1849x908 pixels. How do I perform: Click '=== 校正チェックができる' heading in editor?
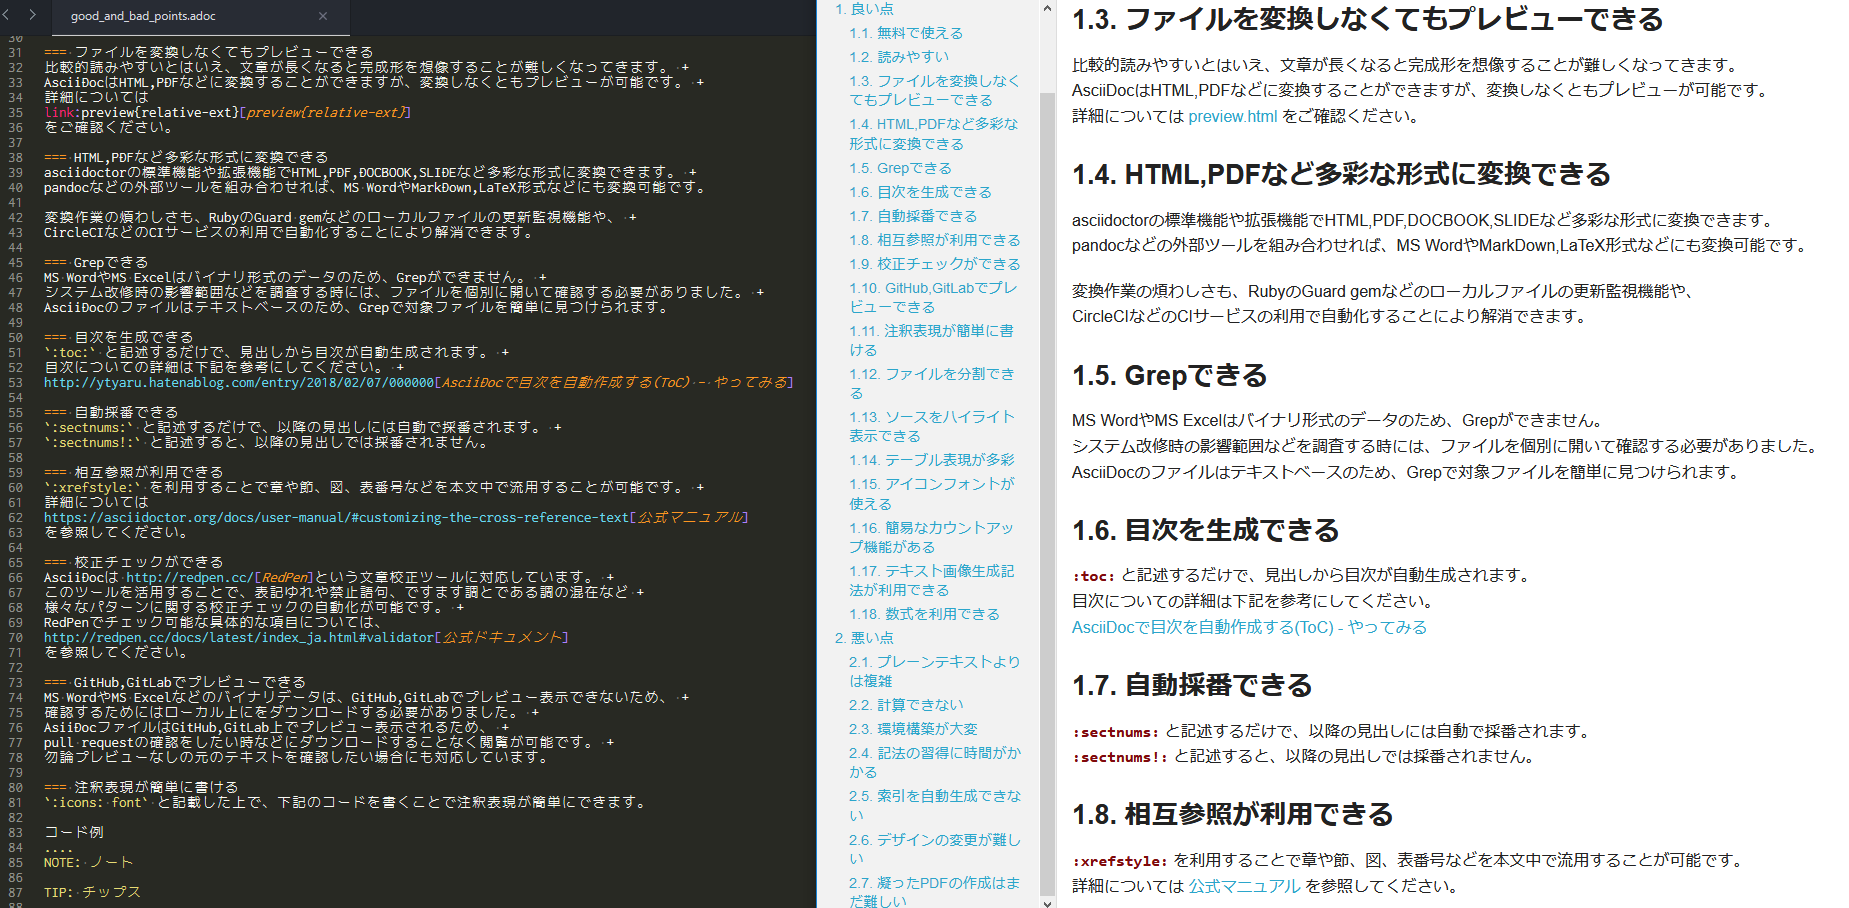[134, 562]
